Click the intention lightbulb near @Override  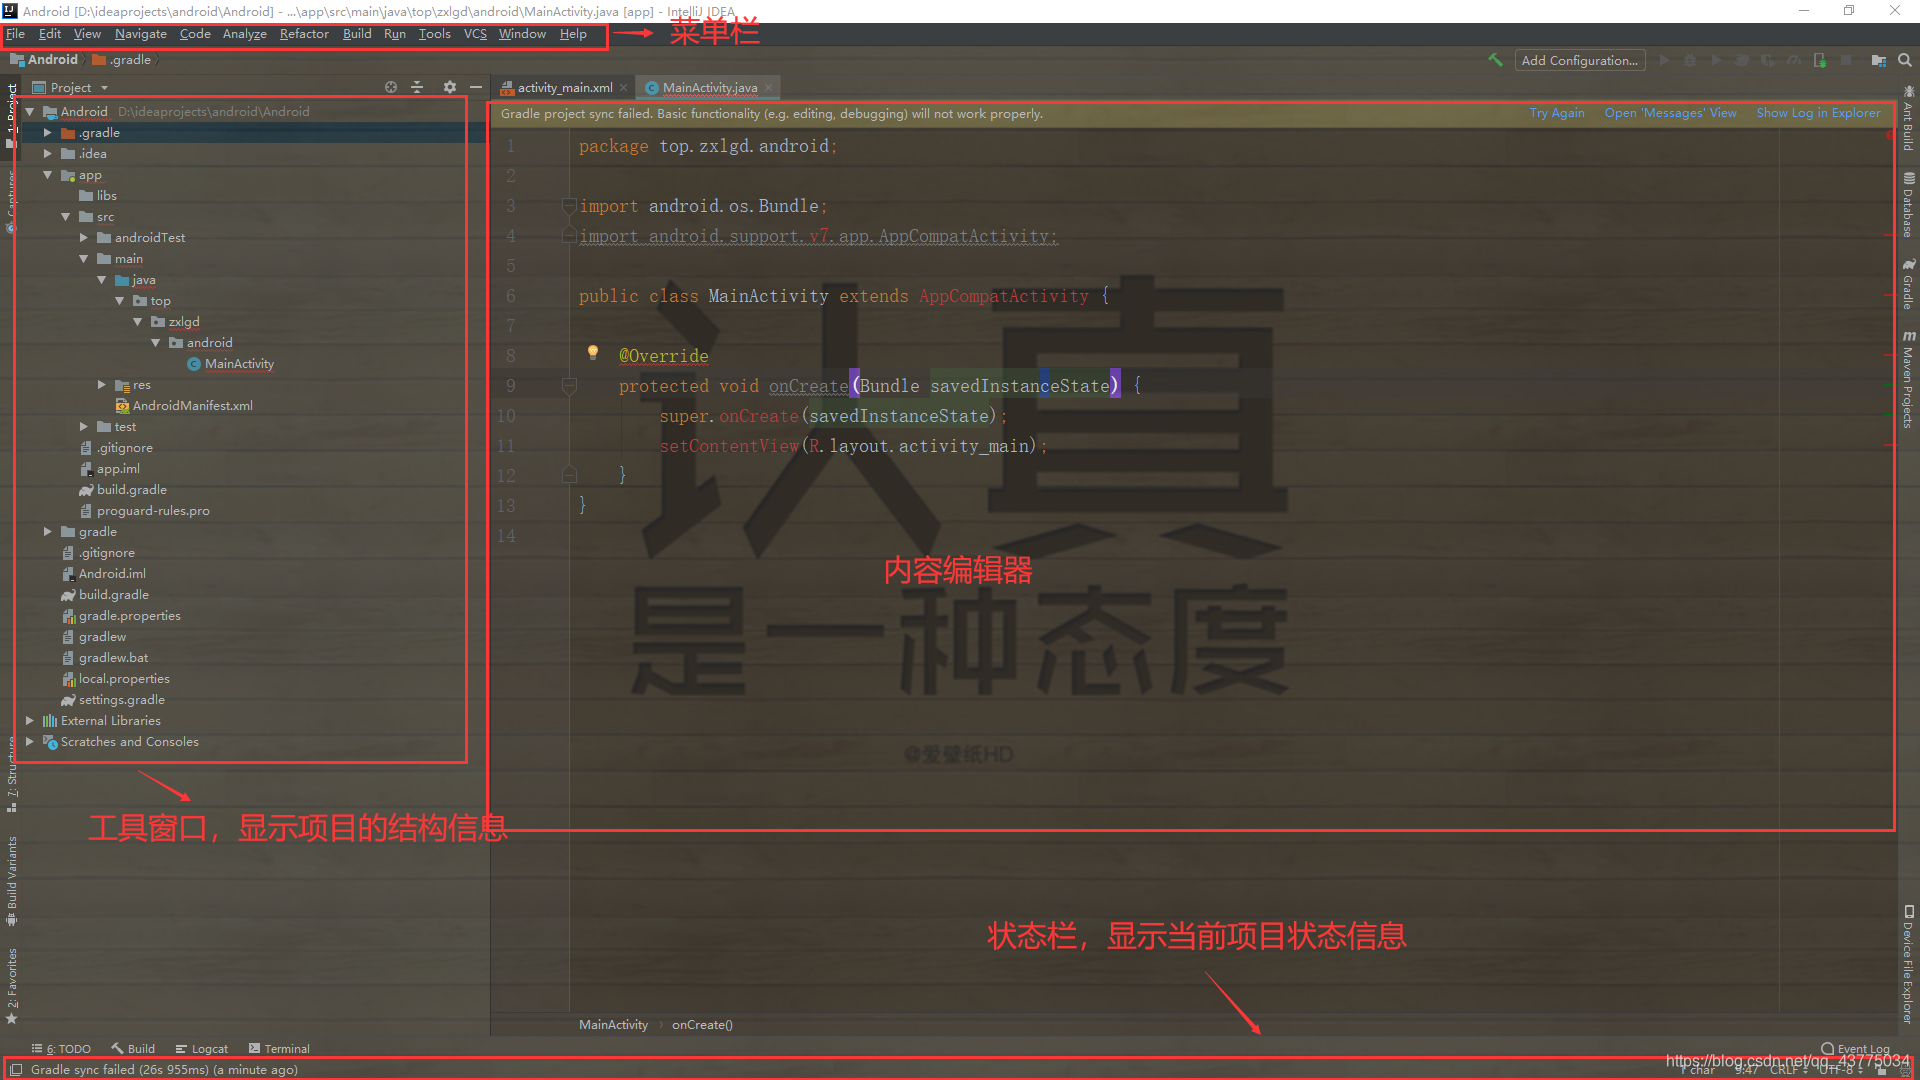point(593,352)
